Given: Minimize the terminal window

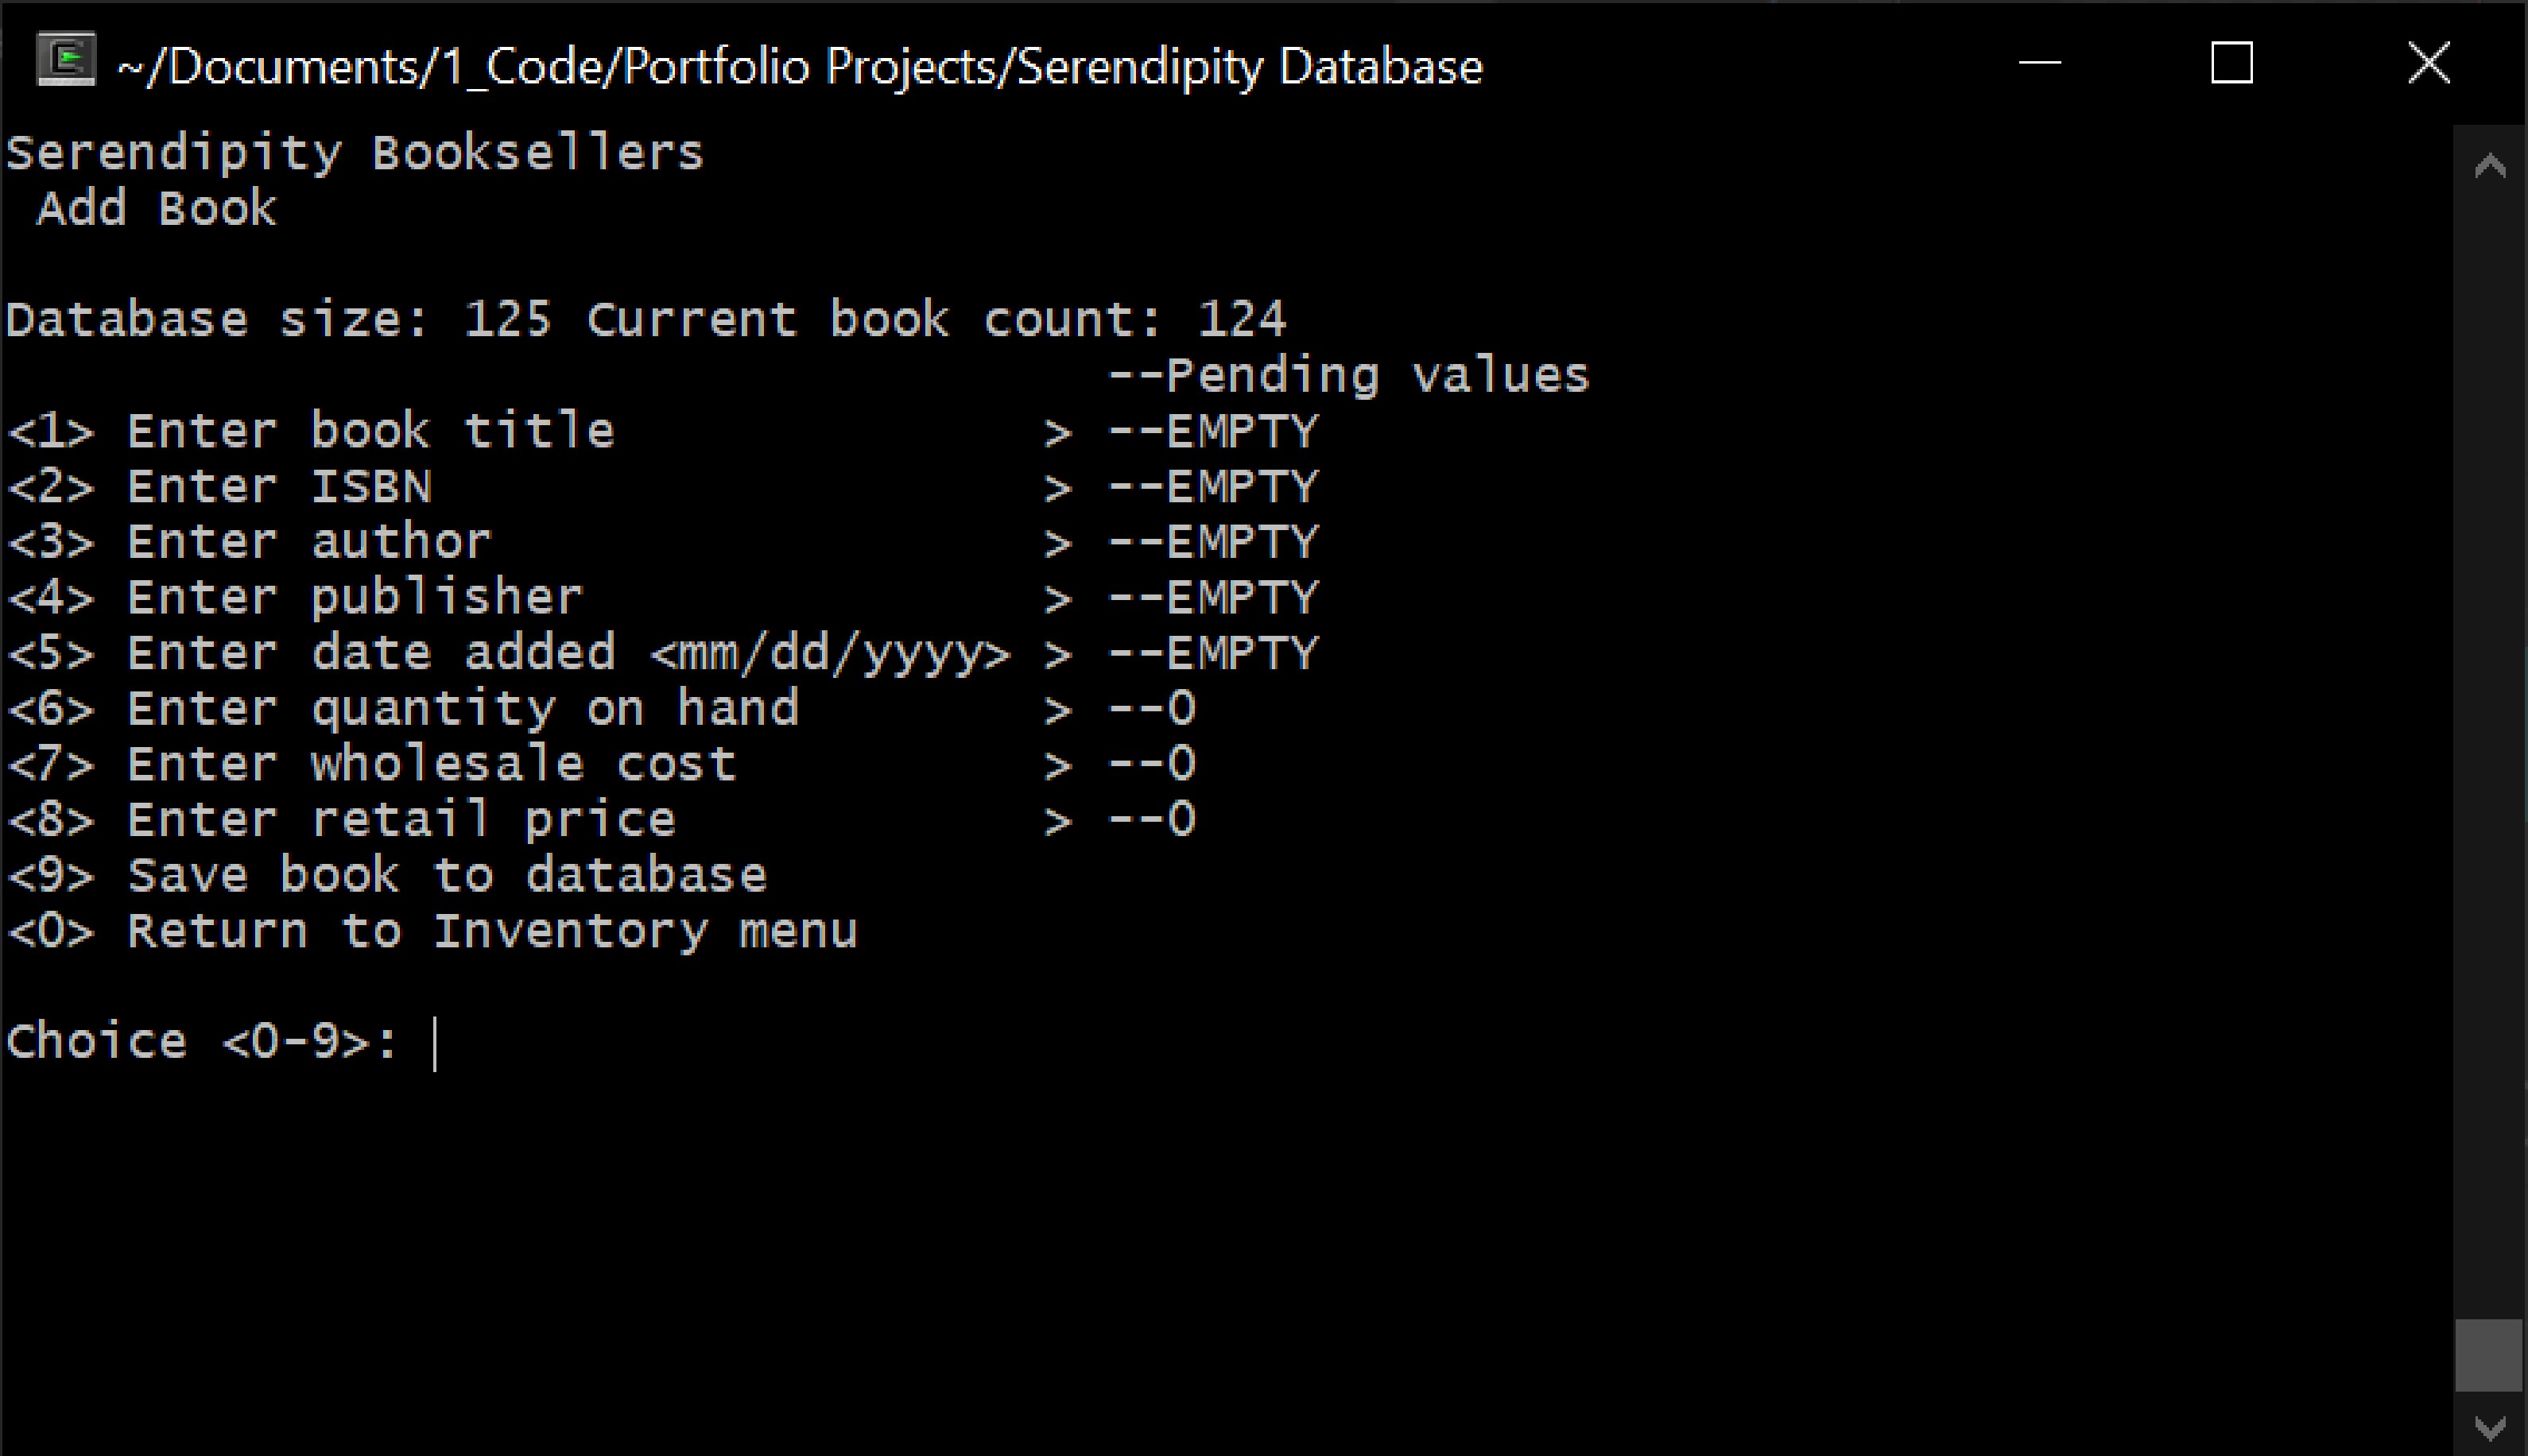Looking at the screenshot, I should (x=2039, y=63).
